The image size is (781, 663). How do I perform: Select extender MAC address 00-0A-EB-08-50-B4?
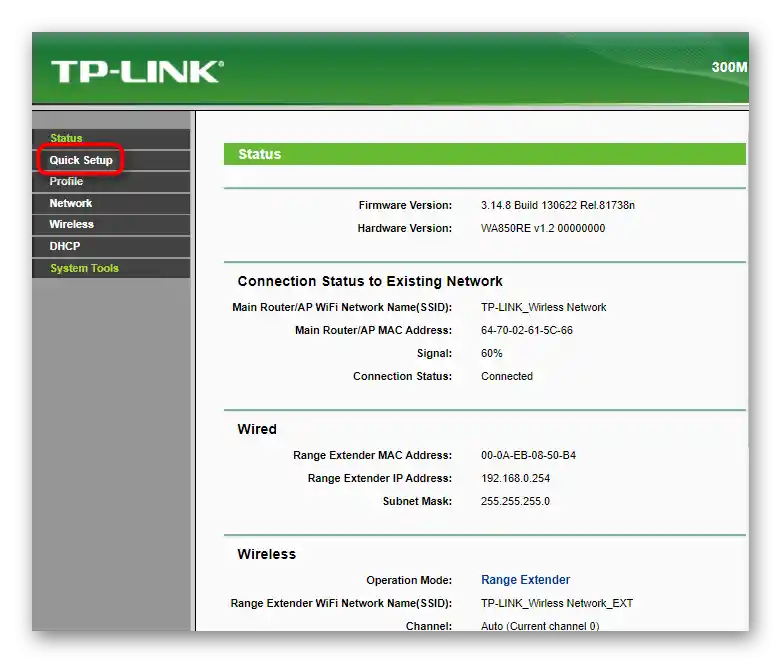coord(528,455)
